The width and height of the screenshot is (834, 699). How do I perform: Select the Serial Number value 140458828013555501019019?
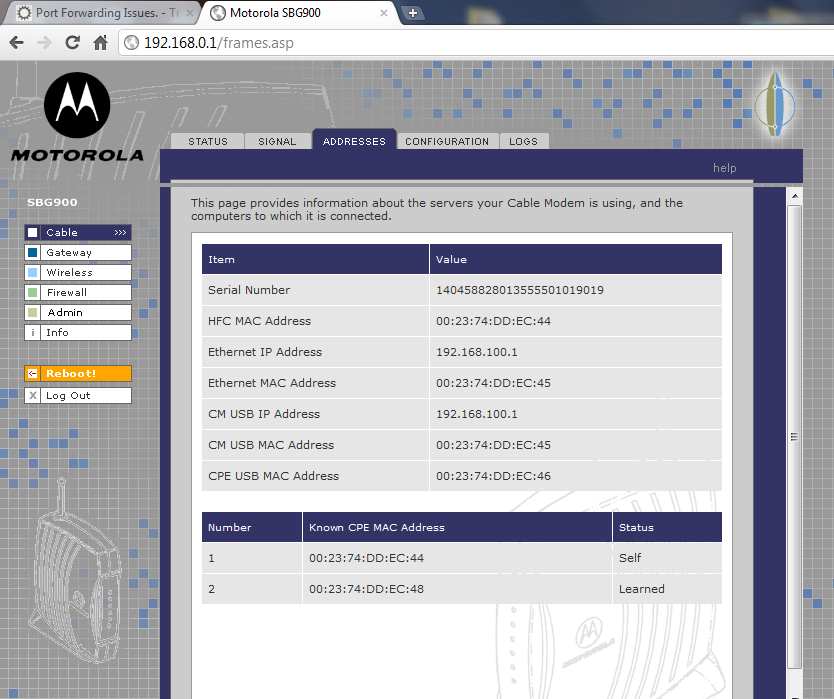tap(520, 290)
